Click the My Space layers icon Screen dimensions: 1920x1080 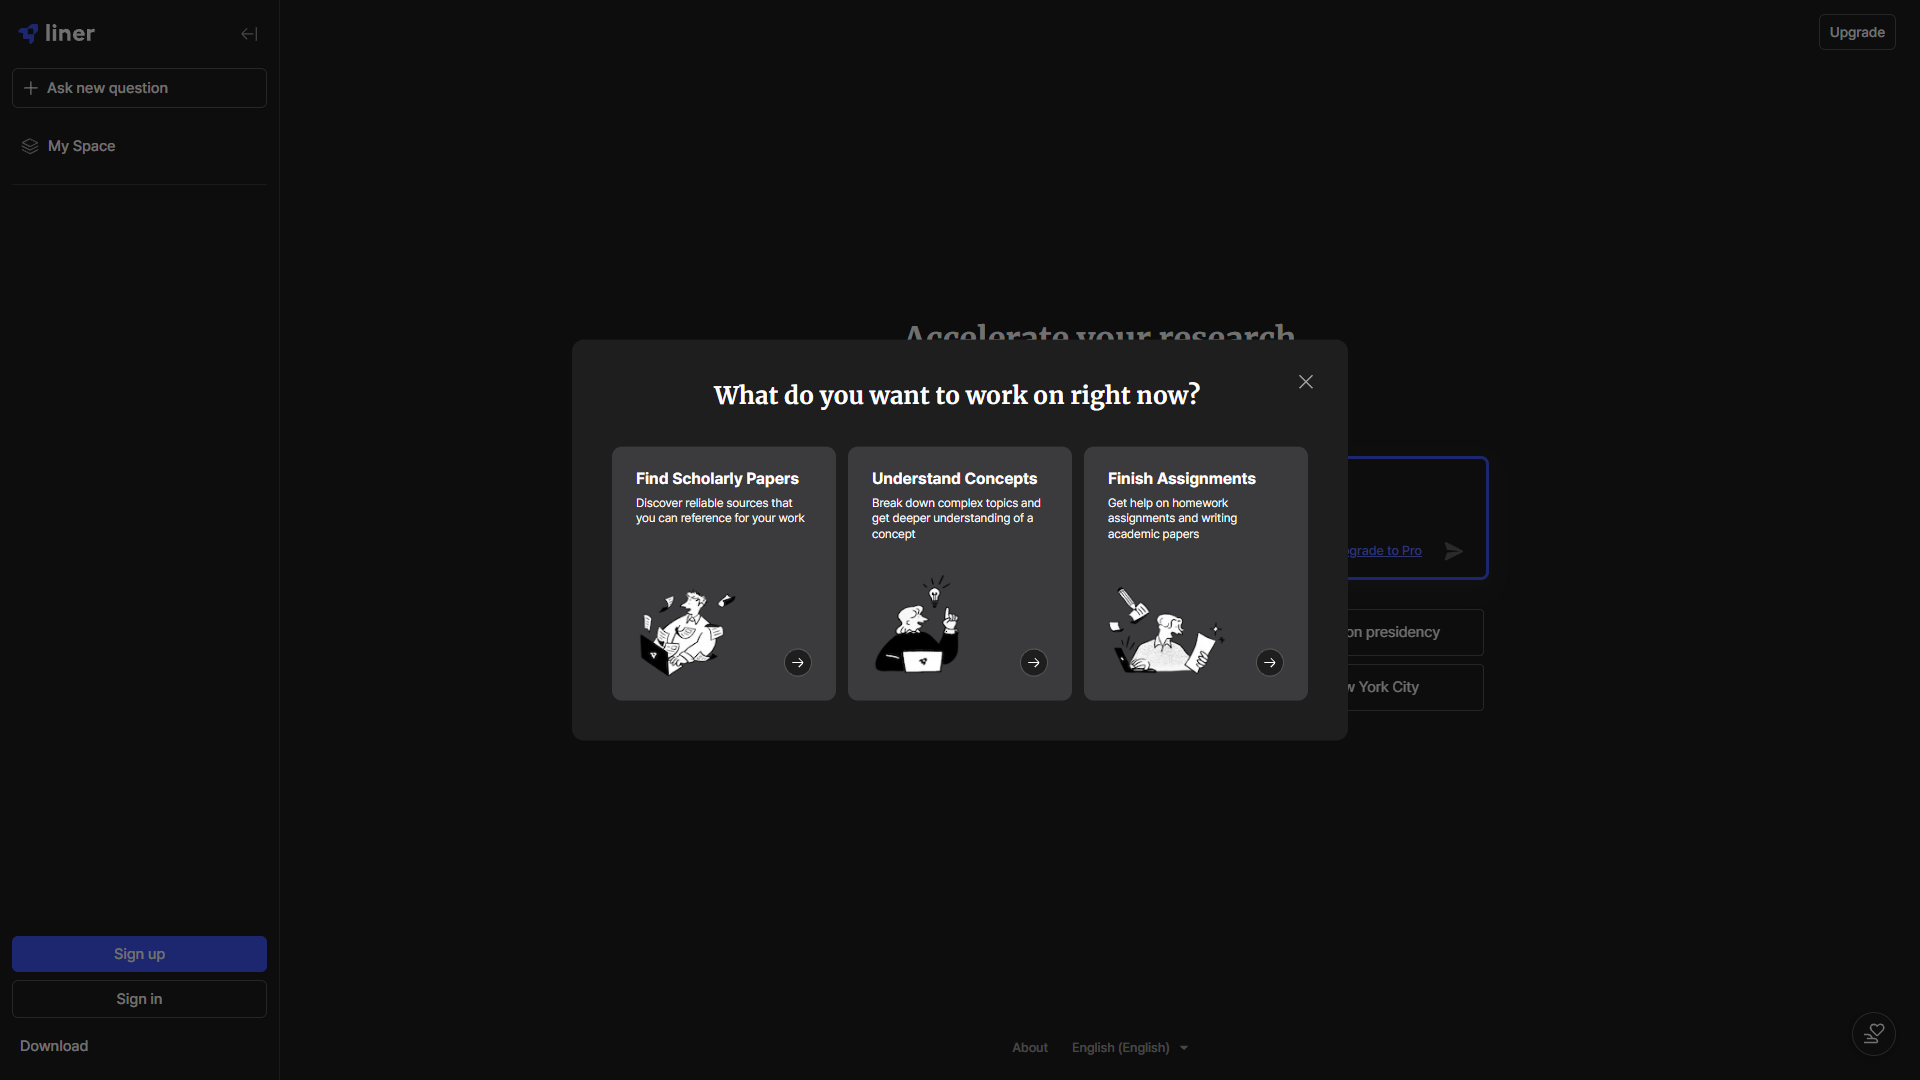30,146
